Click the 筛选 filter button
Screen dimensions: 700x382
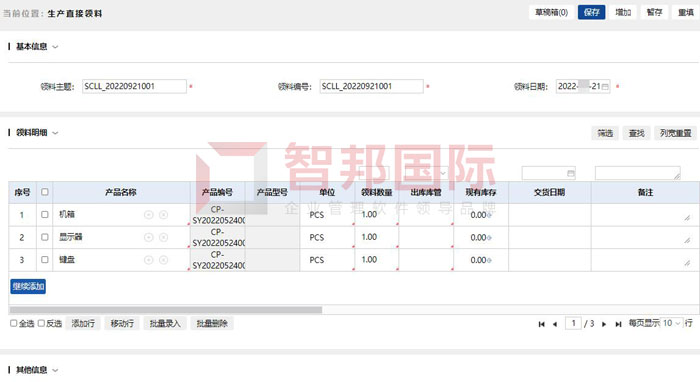pyautogui.click(x=605, y=133)
